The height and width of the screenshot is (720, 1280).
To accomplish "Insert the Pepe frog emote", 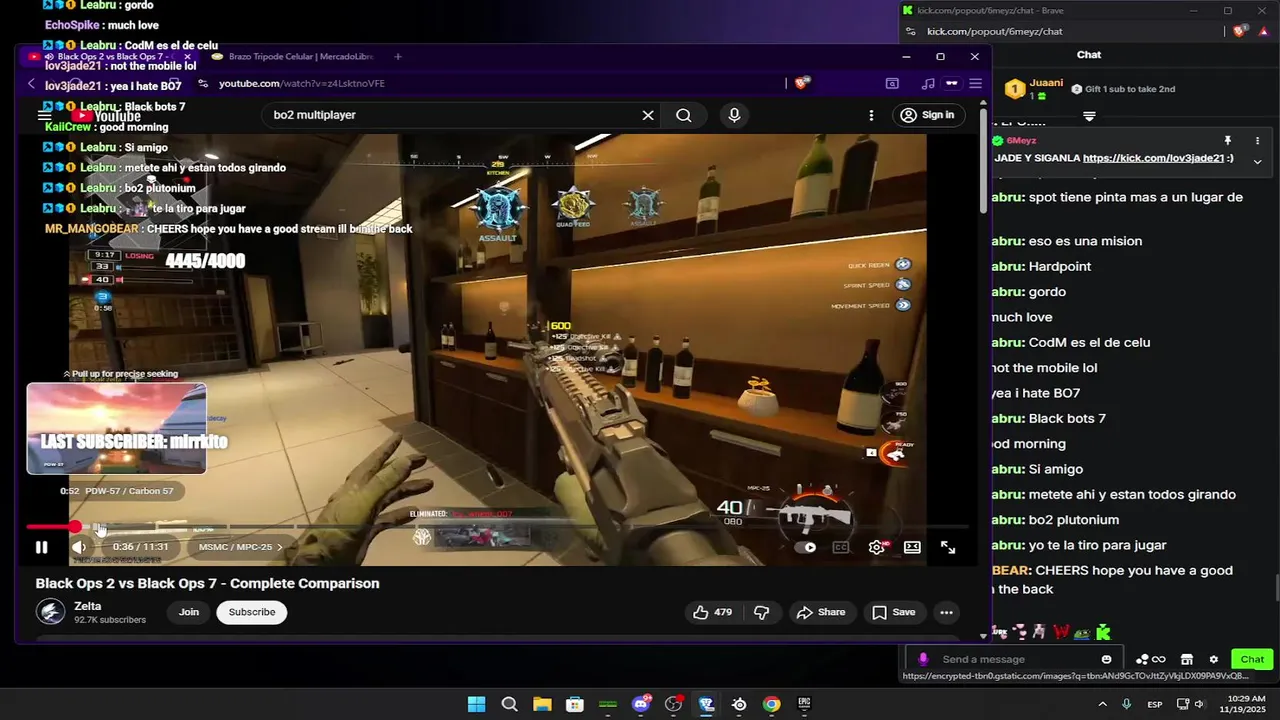I will click(1082, 632).
